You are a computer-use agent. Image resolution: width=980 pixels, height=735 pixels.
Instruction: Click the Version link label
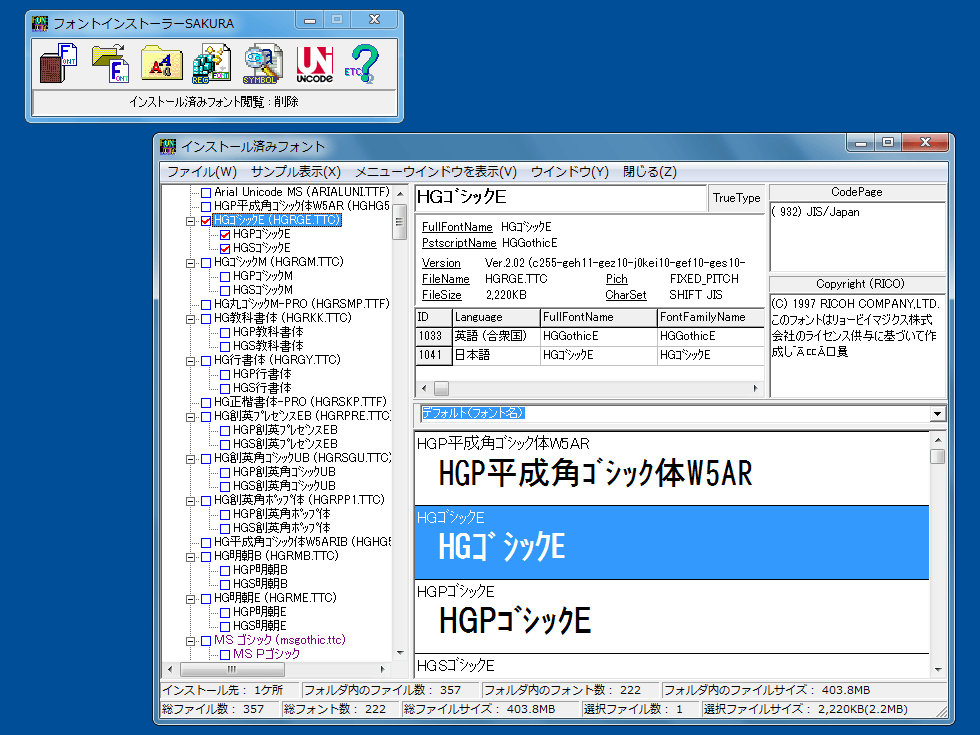coord(441,263)
